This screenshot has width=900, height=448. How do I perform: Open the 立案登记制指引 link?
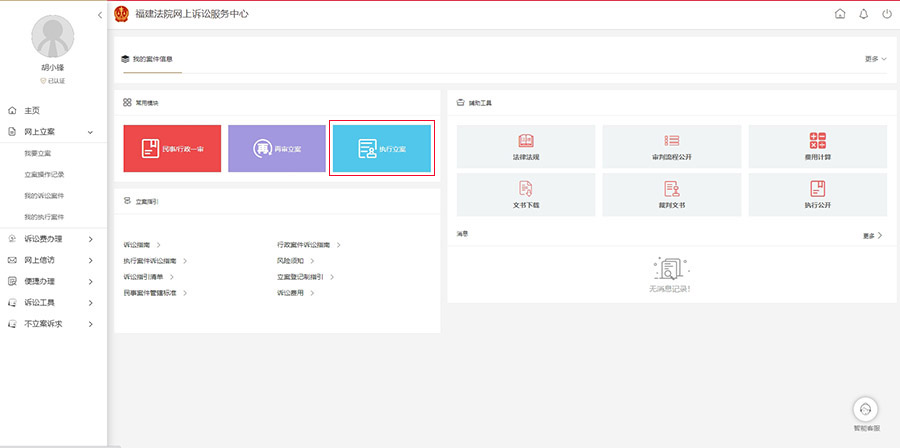point(300,276)
